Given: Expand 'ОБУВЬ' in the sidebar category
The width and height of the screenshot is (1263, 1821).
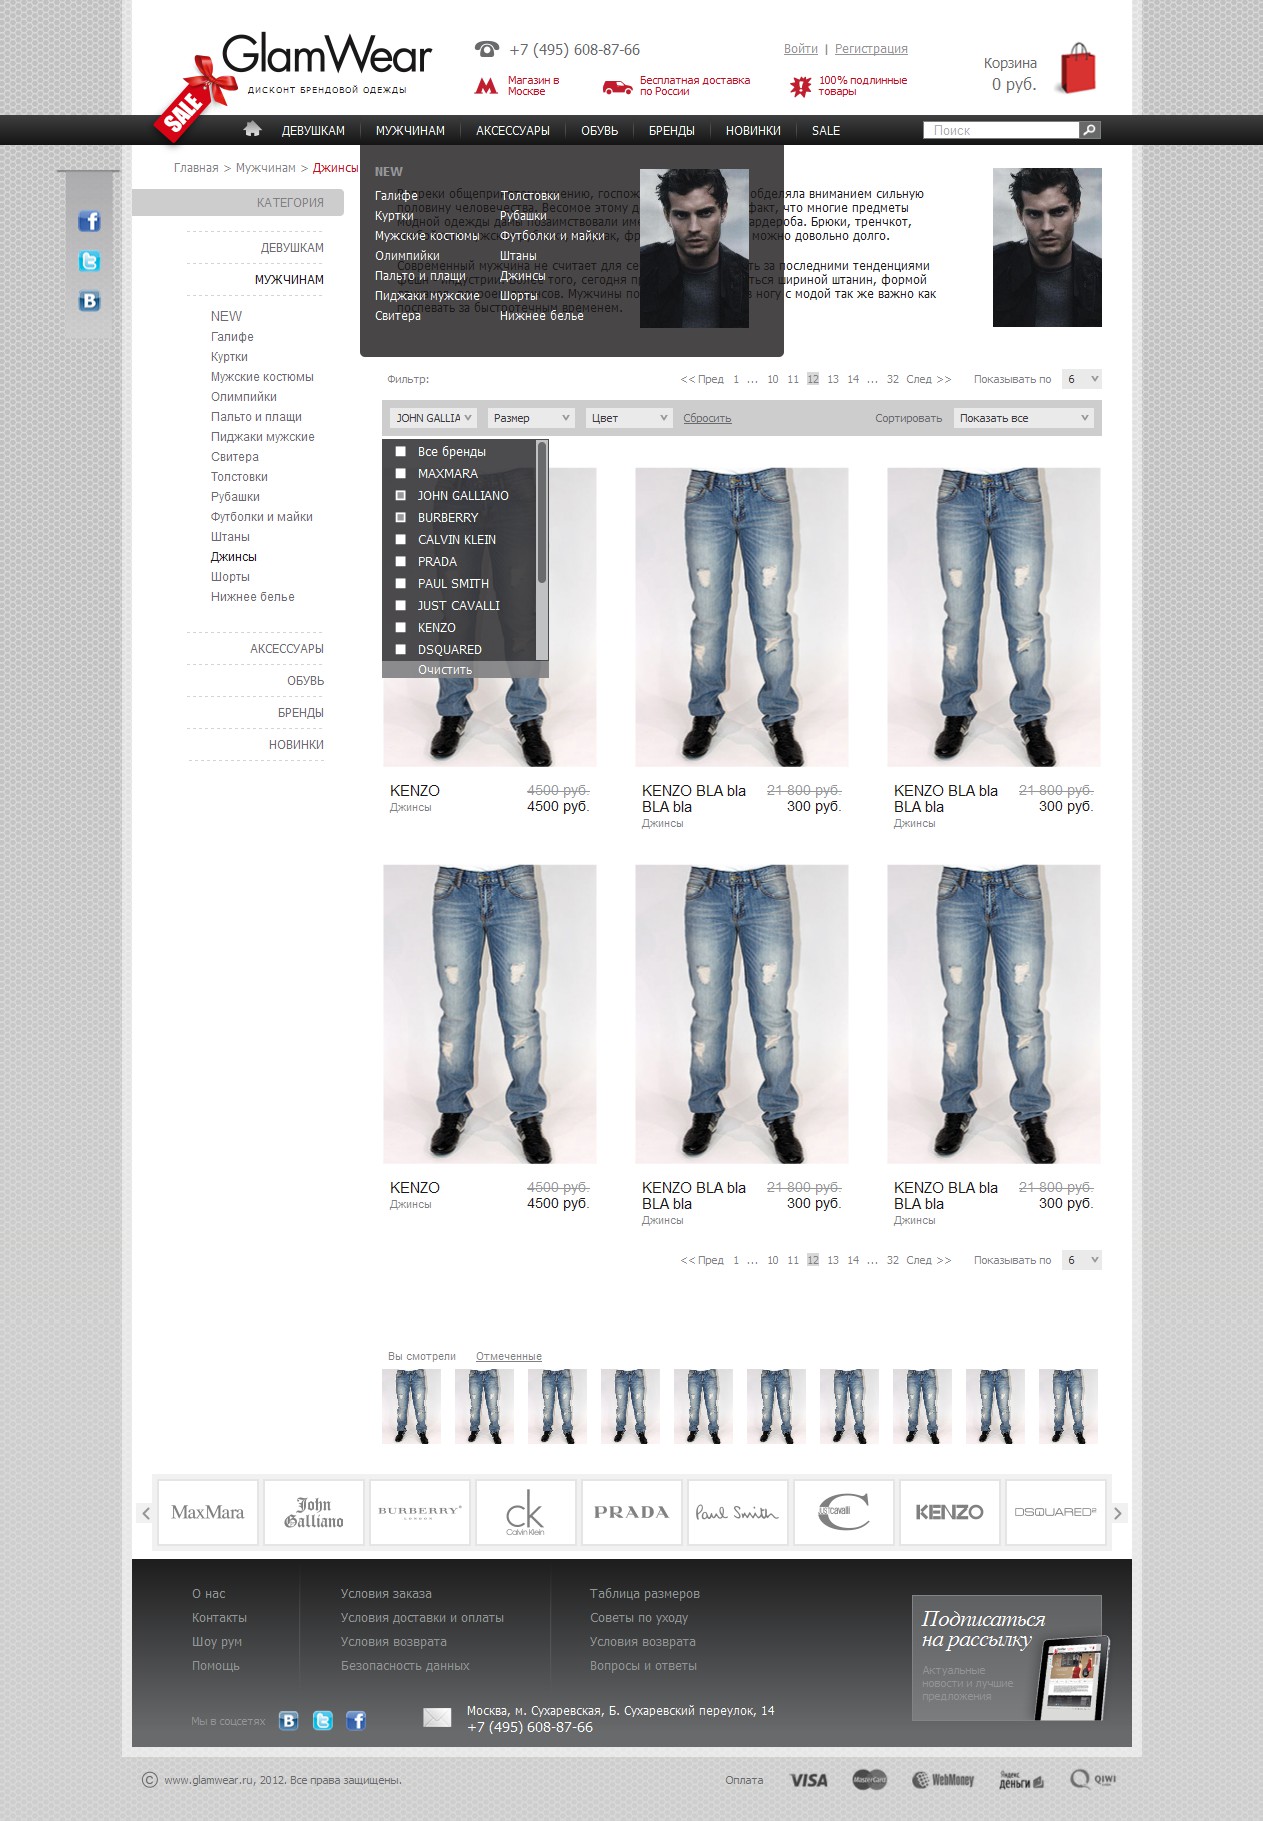Looking at the screenshot, I should click(306, 681).
